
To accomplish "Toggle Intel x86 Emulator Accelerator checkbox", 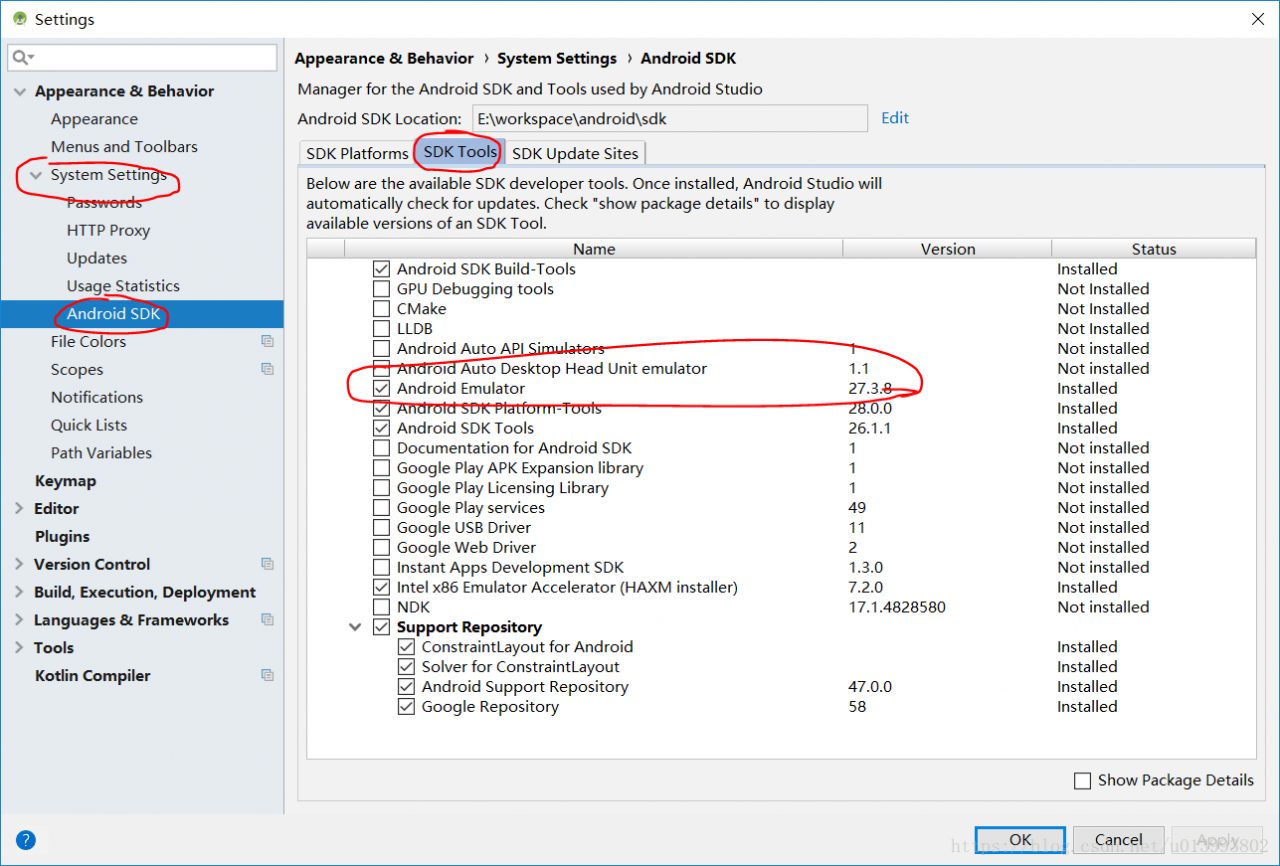I will point(381,587).
